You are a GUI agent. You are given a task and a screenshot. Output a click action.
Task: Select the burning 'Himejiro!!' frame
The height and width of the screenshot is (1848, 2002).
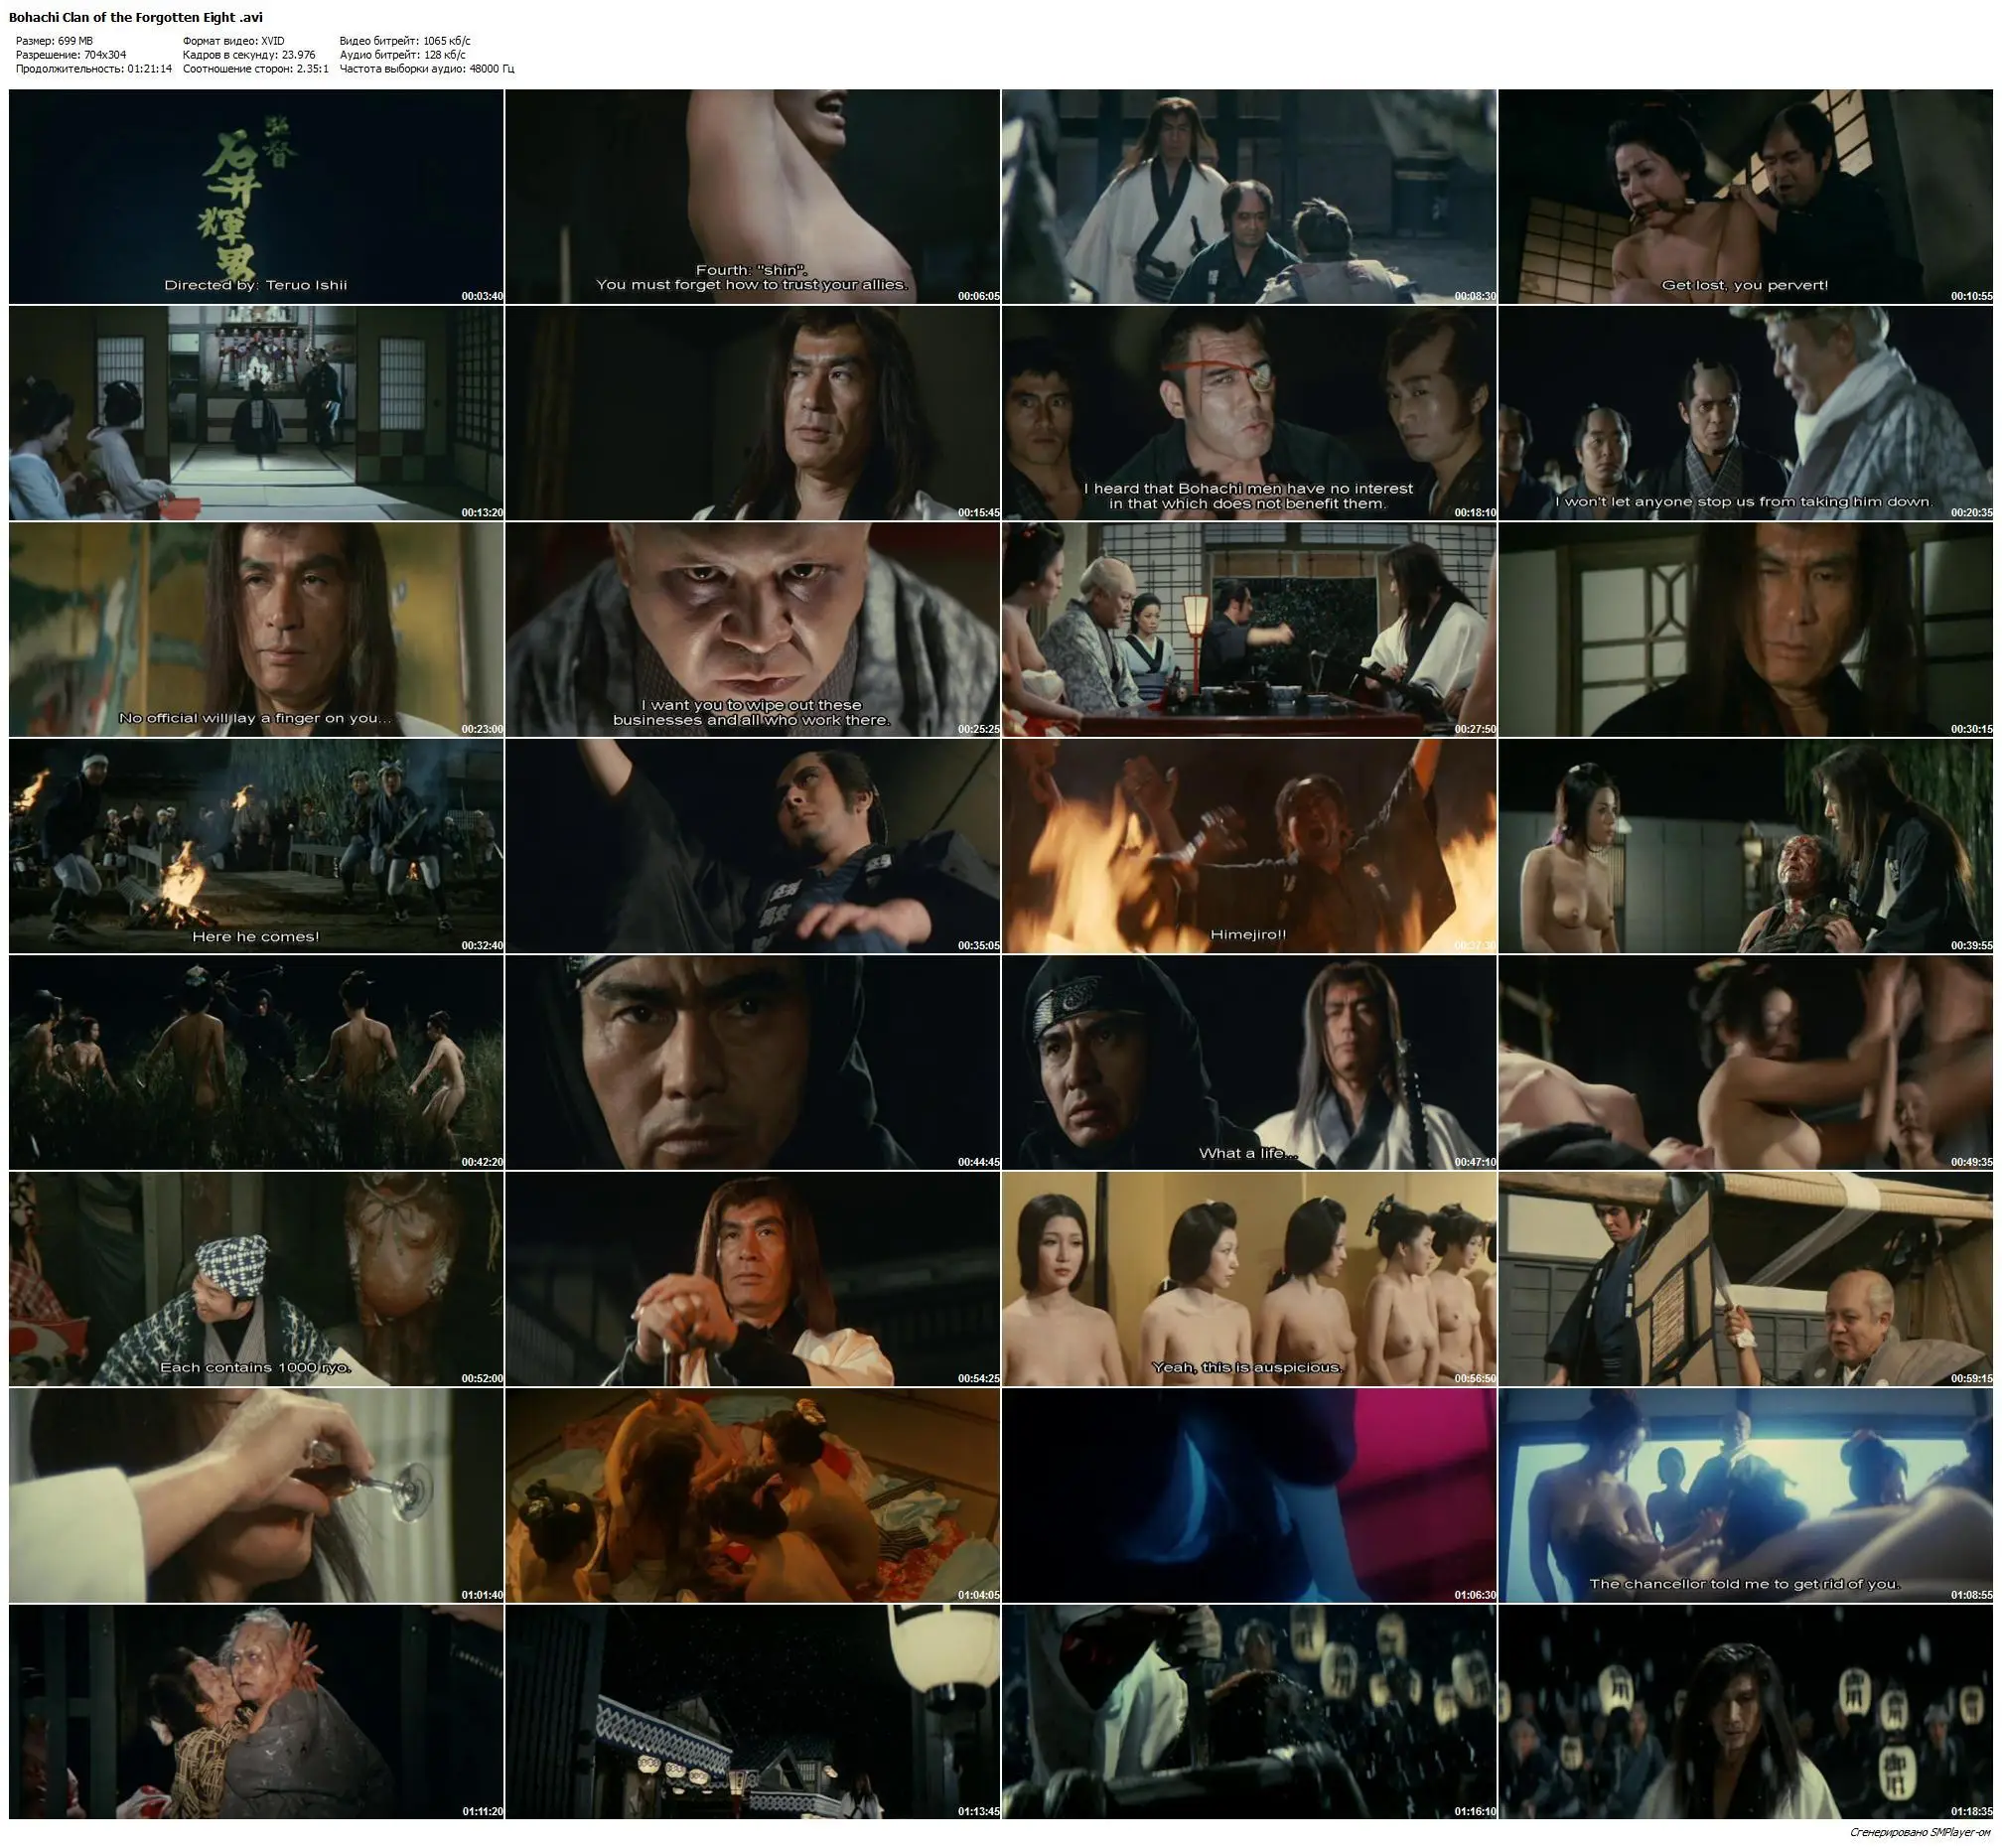coord(1249,846)
